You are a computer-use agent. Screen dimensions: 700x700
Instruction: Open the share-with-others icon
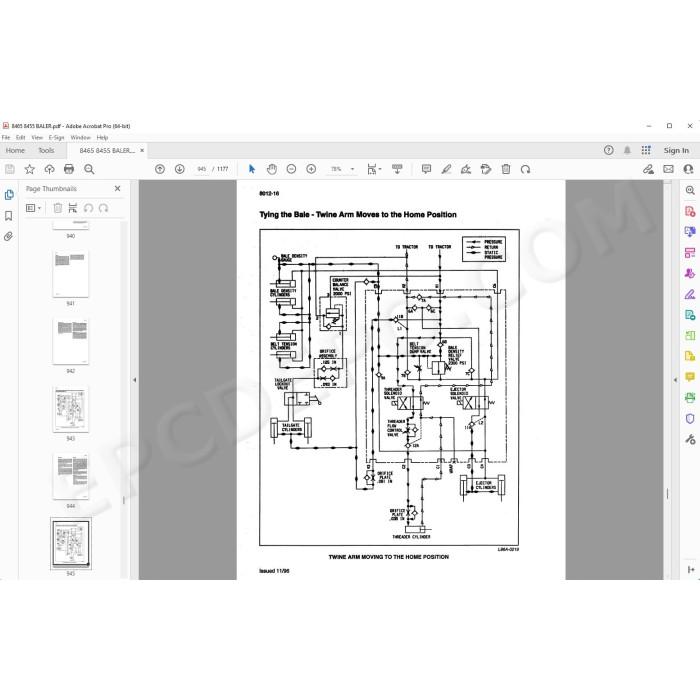688,169
